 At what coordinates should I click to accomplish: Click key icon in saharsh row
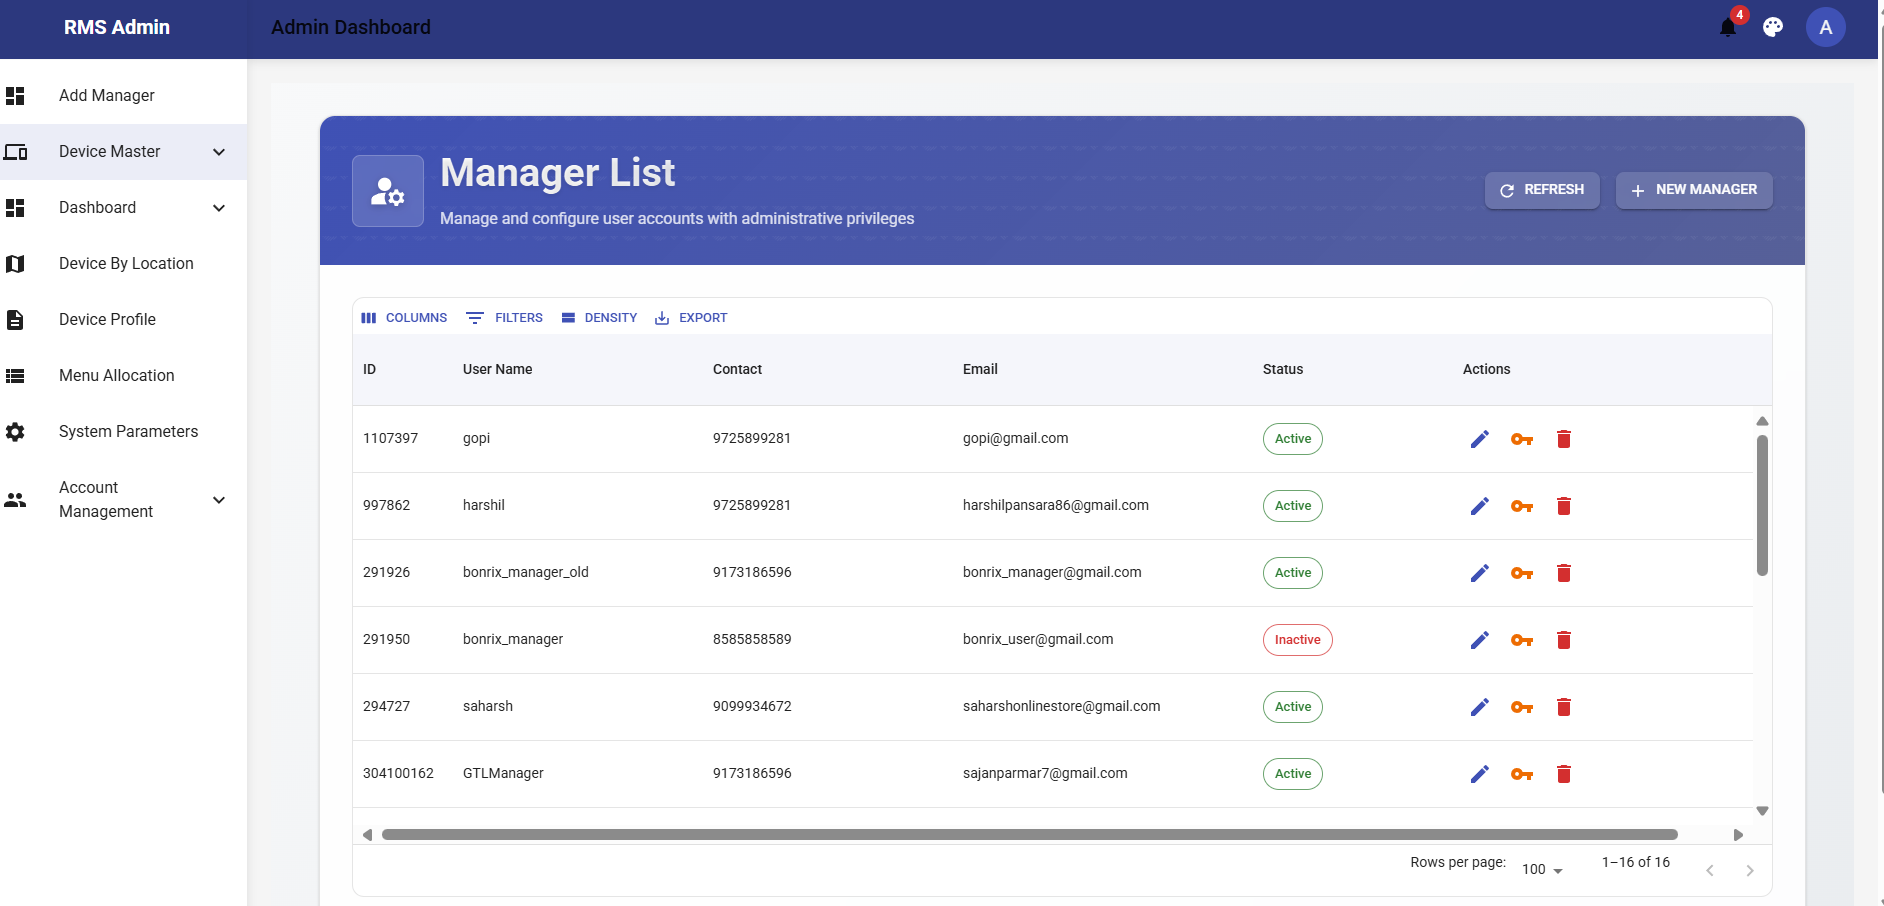pos(1522,707)
